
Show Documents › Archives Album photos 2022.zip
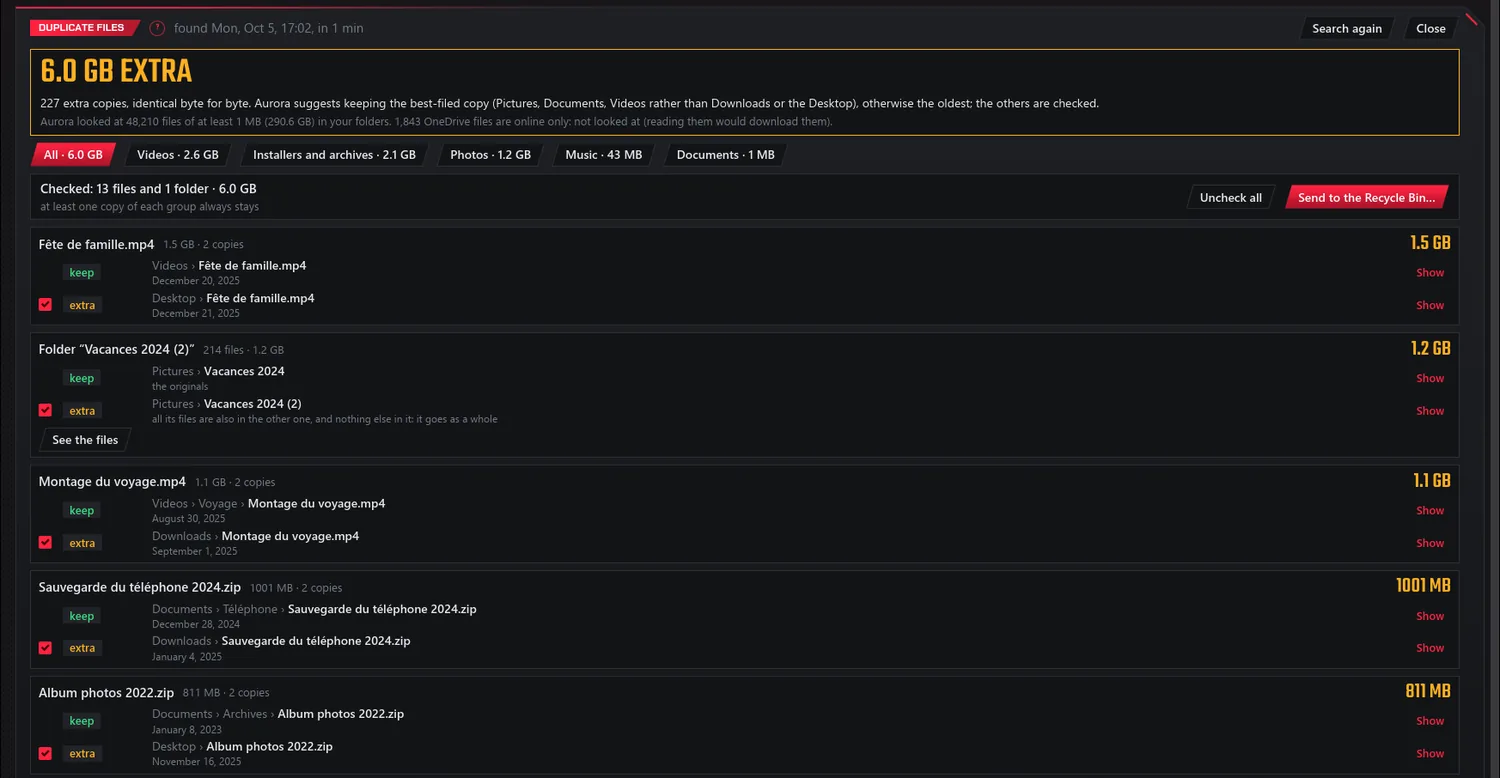(1430, 721)
